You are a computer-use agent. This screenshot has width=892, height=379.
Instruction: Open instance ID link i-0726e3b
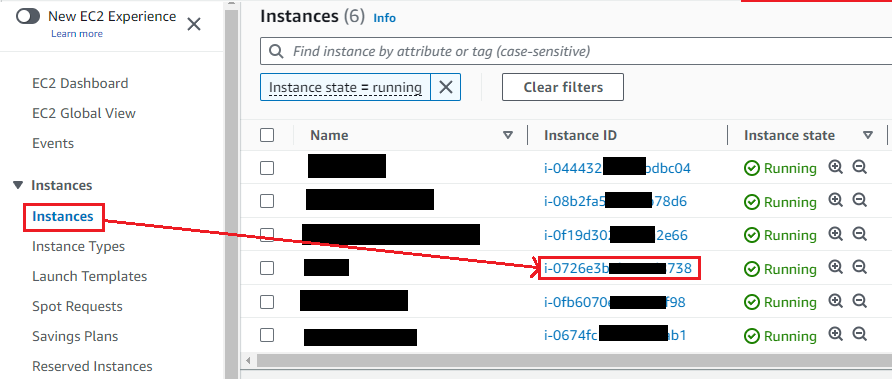(x=618, y=269)
